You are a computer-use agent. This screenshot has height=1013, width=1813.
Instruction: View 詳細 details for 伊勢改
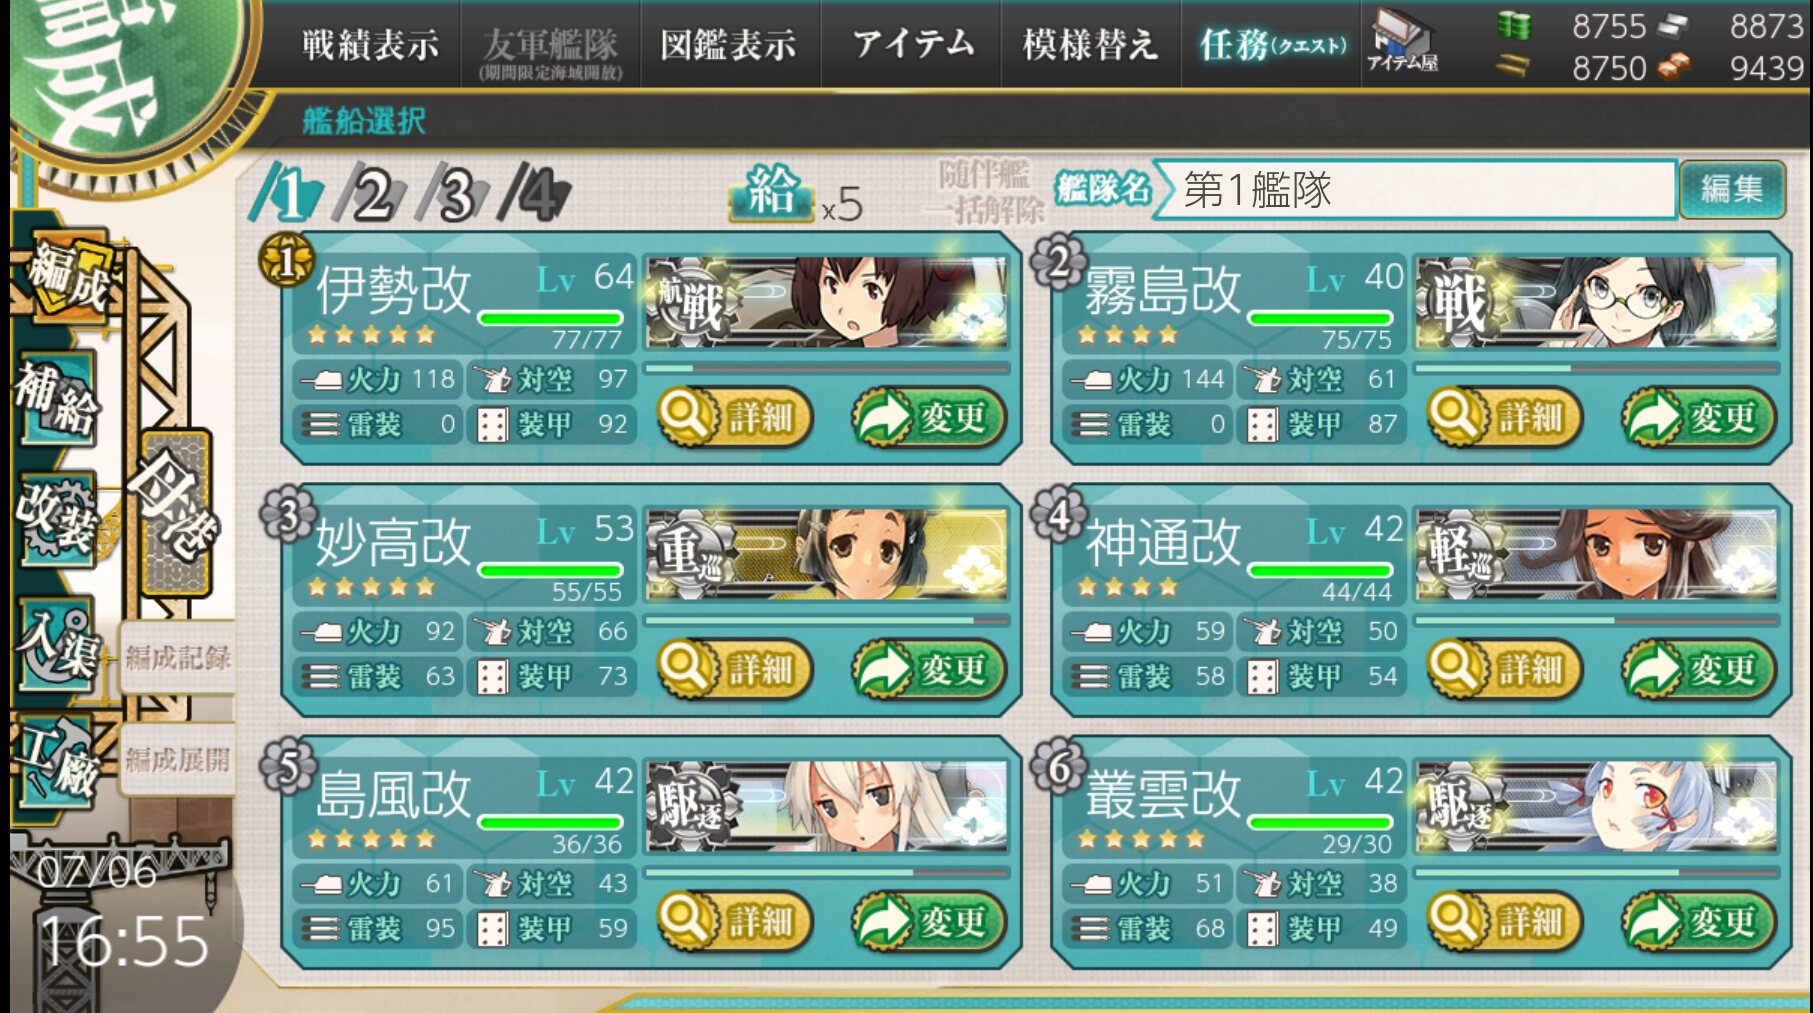tap(734, 416)
